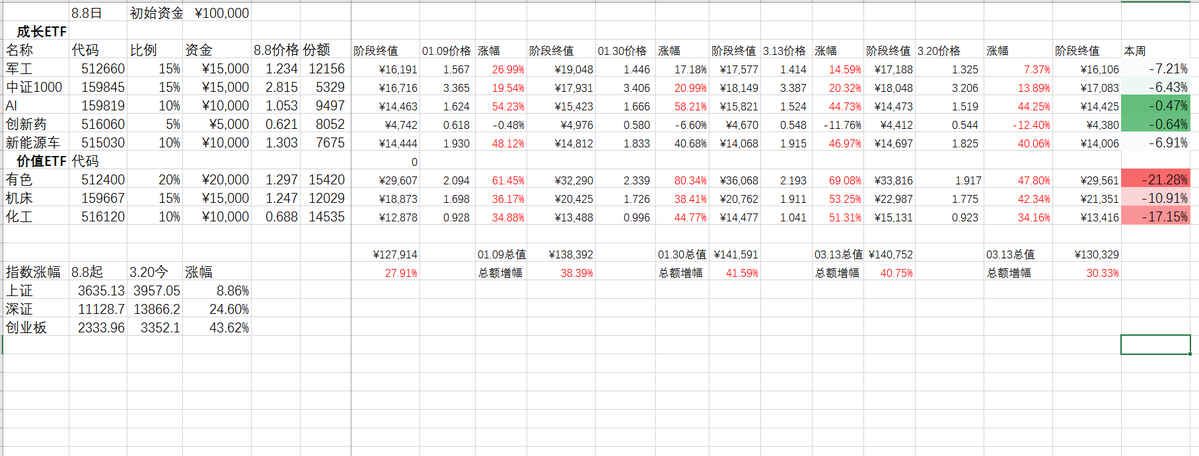Click the 0.688 price cell
Viewport: 1199px width, 456px height.
277,216
